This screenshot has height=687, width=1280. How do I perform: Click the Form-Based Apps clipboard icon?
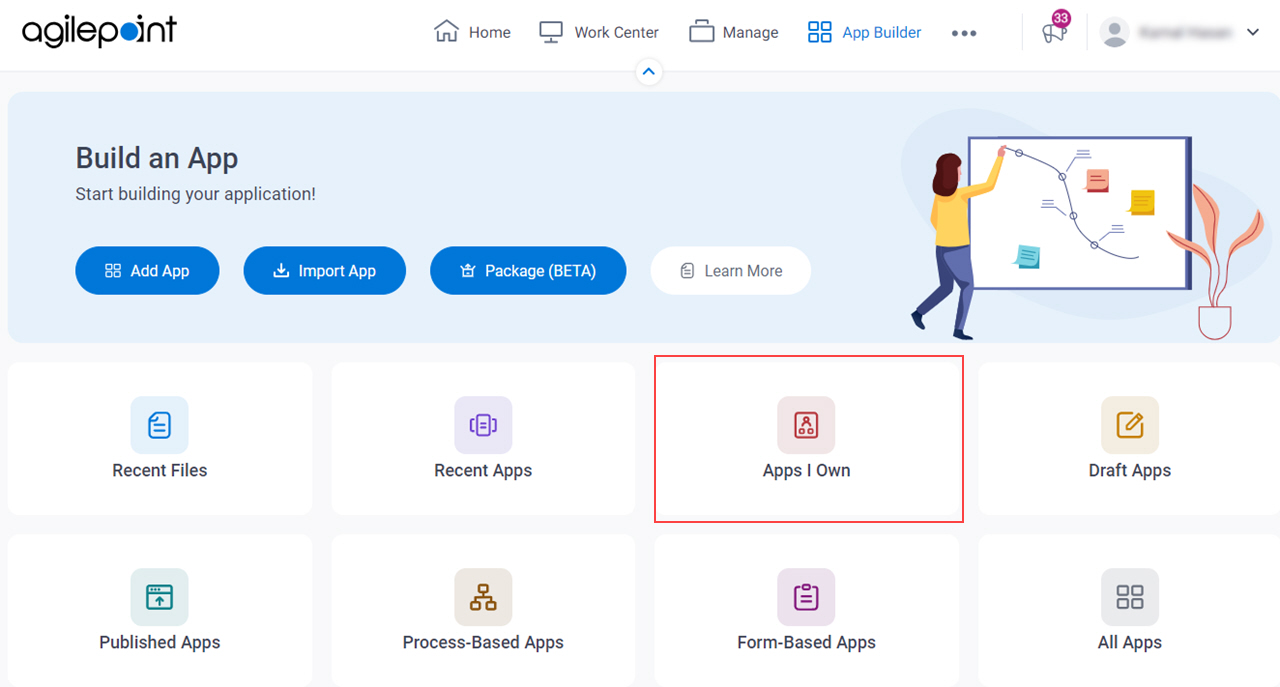tap(806, 597)
